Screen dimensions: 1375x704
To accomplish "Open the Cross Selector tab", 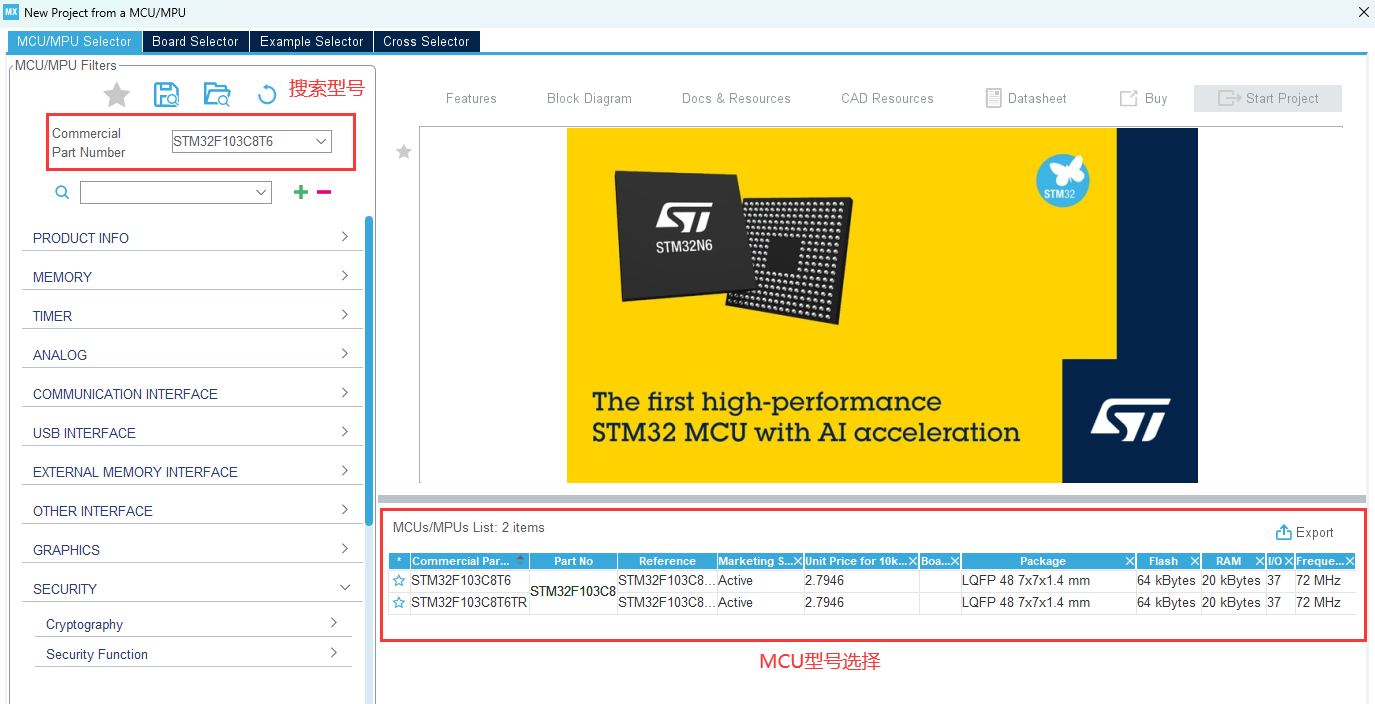I will (x=426, y=41).
